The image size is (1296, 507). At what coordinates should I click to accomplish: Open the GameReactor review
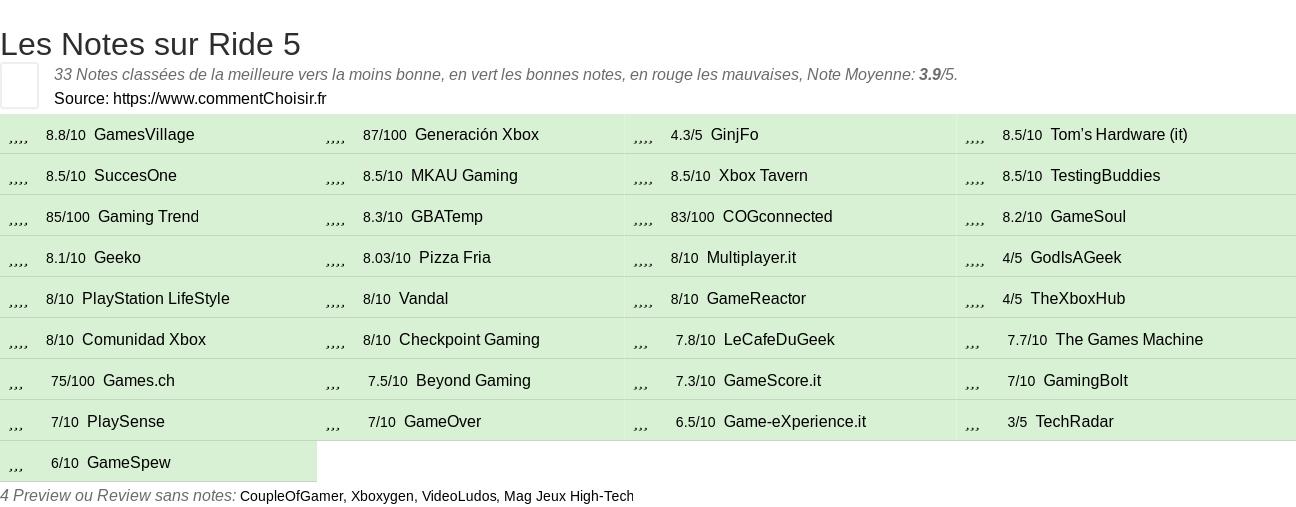[756, 299]
